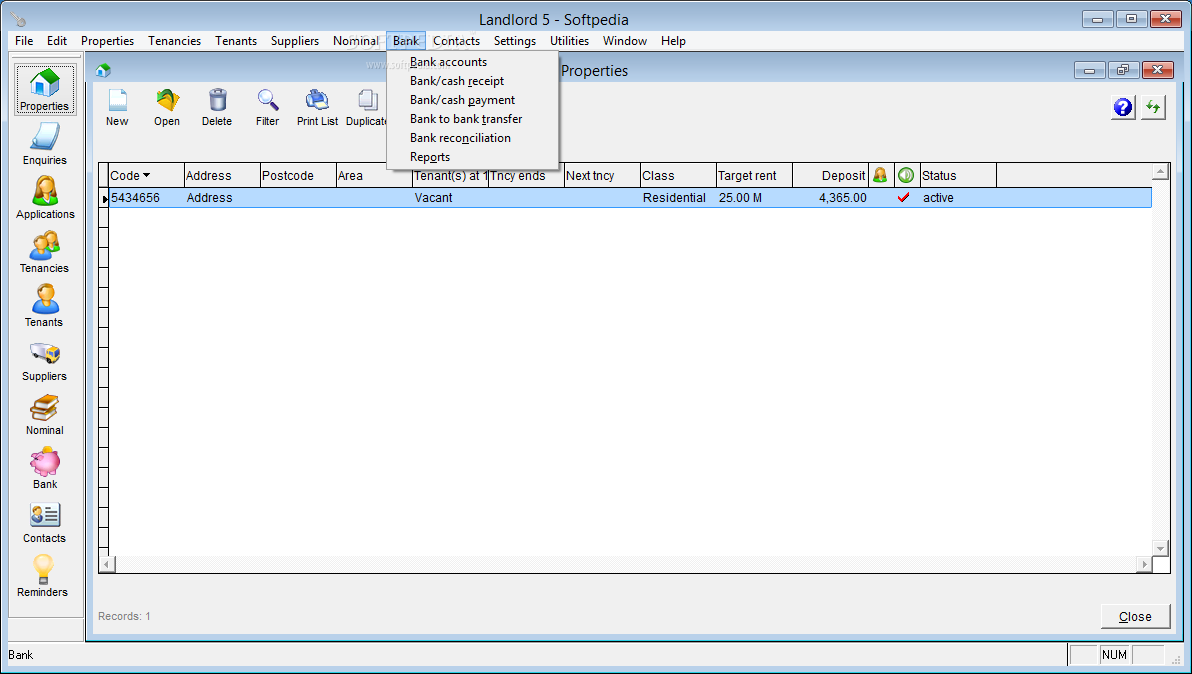The image size is (1192, 674).
Task: Open the Utilities menu
Action: (x=569, y=41)
